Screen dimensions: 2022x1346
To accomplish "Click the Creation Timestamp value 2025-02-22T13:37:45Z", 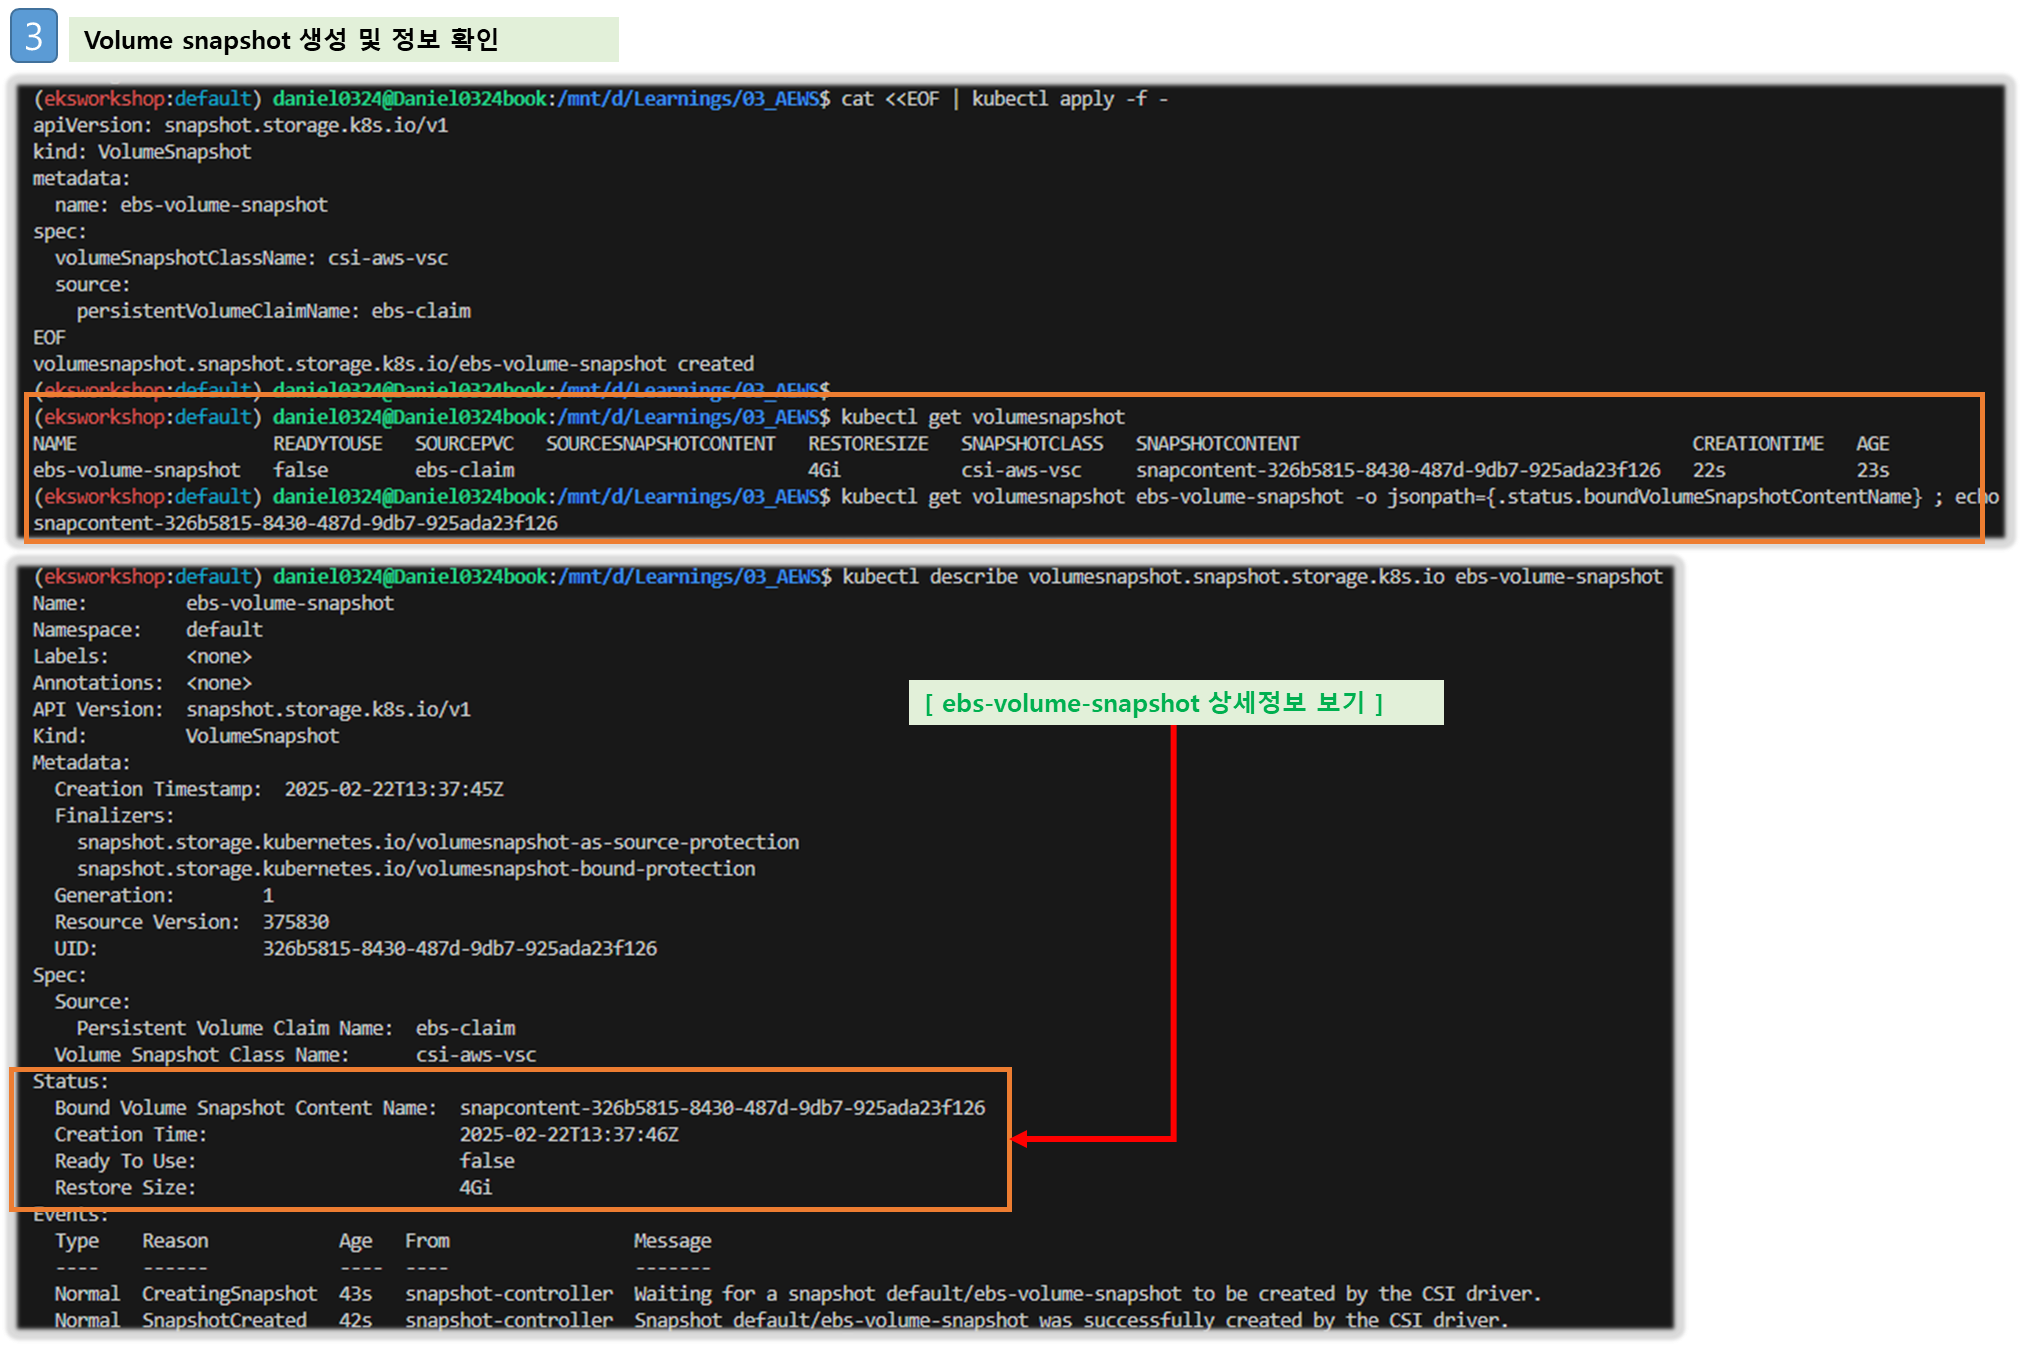I will point(393,789).
